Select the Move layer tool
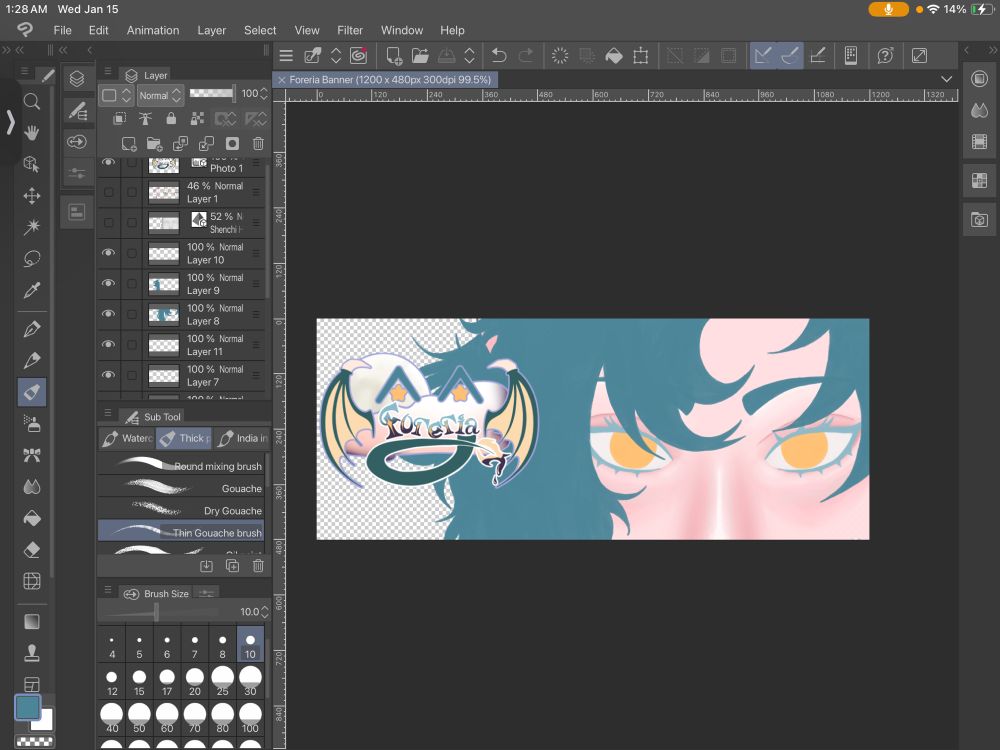This screenshot has height=750, width=1000. pos(31,195)
